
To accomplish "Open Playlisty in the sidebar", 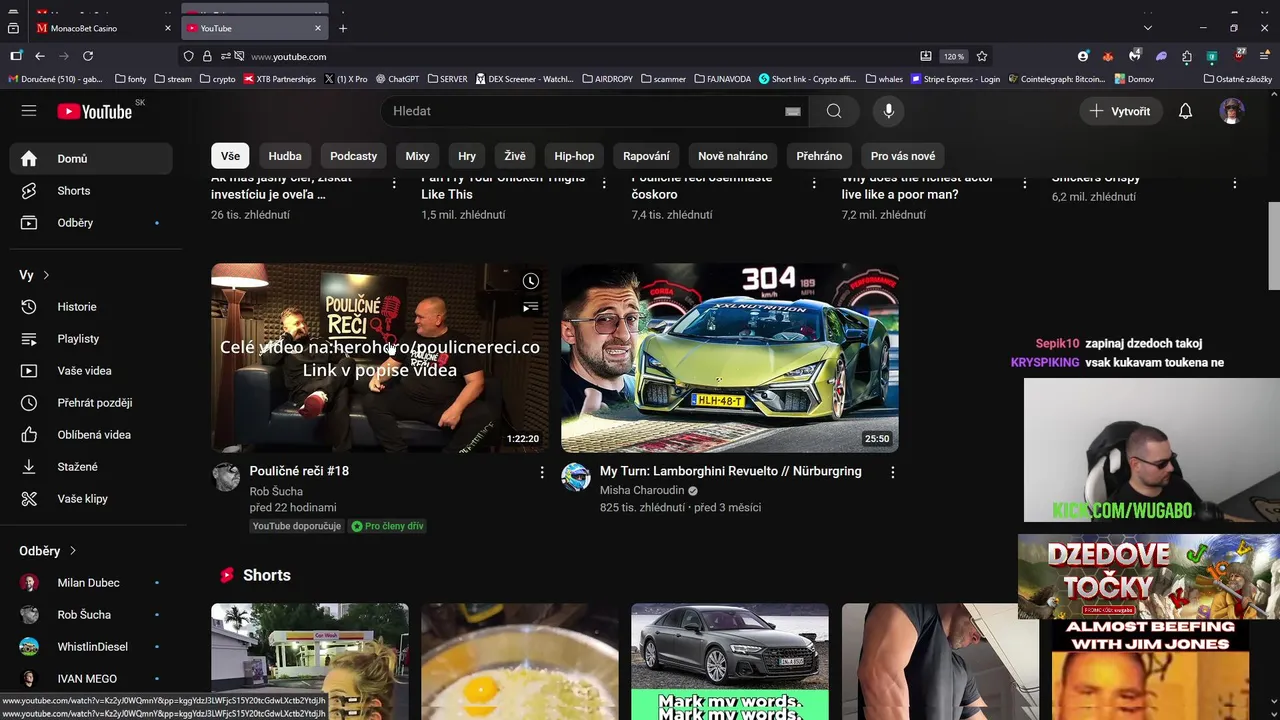I will point(91,339).
